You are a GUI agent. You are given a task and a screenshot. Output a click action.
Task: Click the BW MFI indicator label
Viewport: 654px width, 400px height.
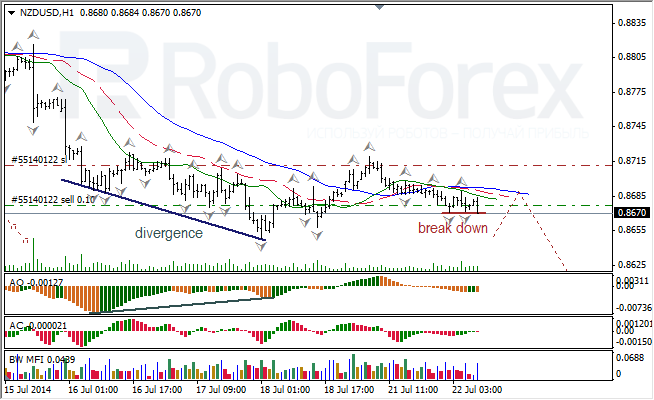coord(27,356)
